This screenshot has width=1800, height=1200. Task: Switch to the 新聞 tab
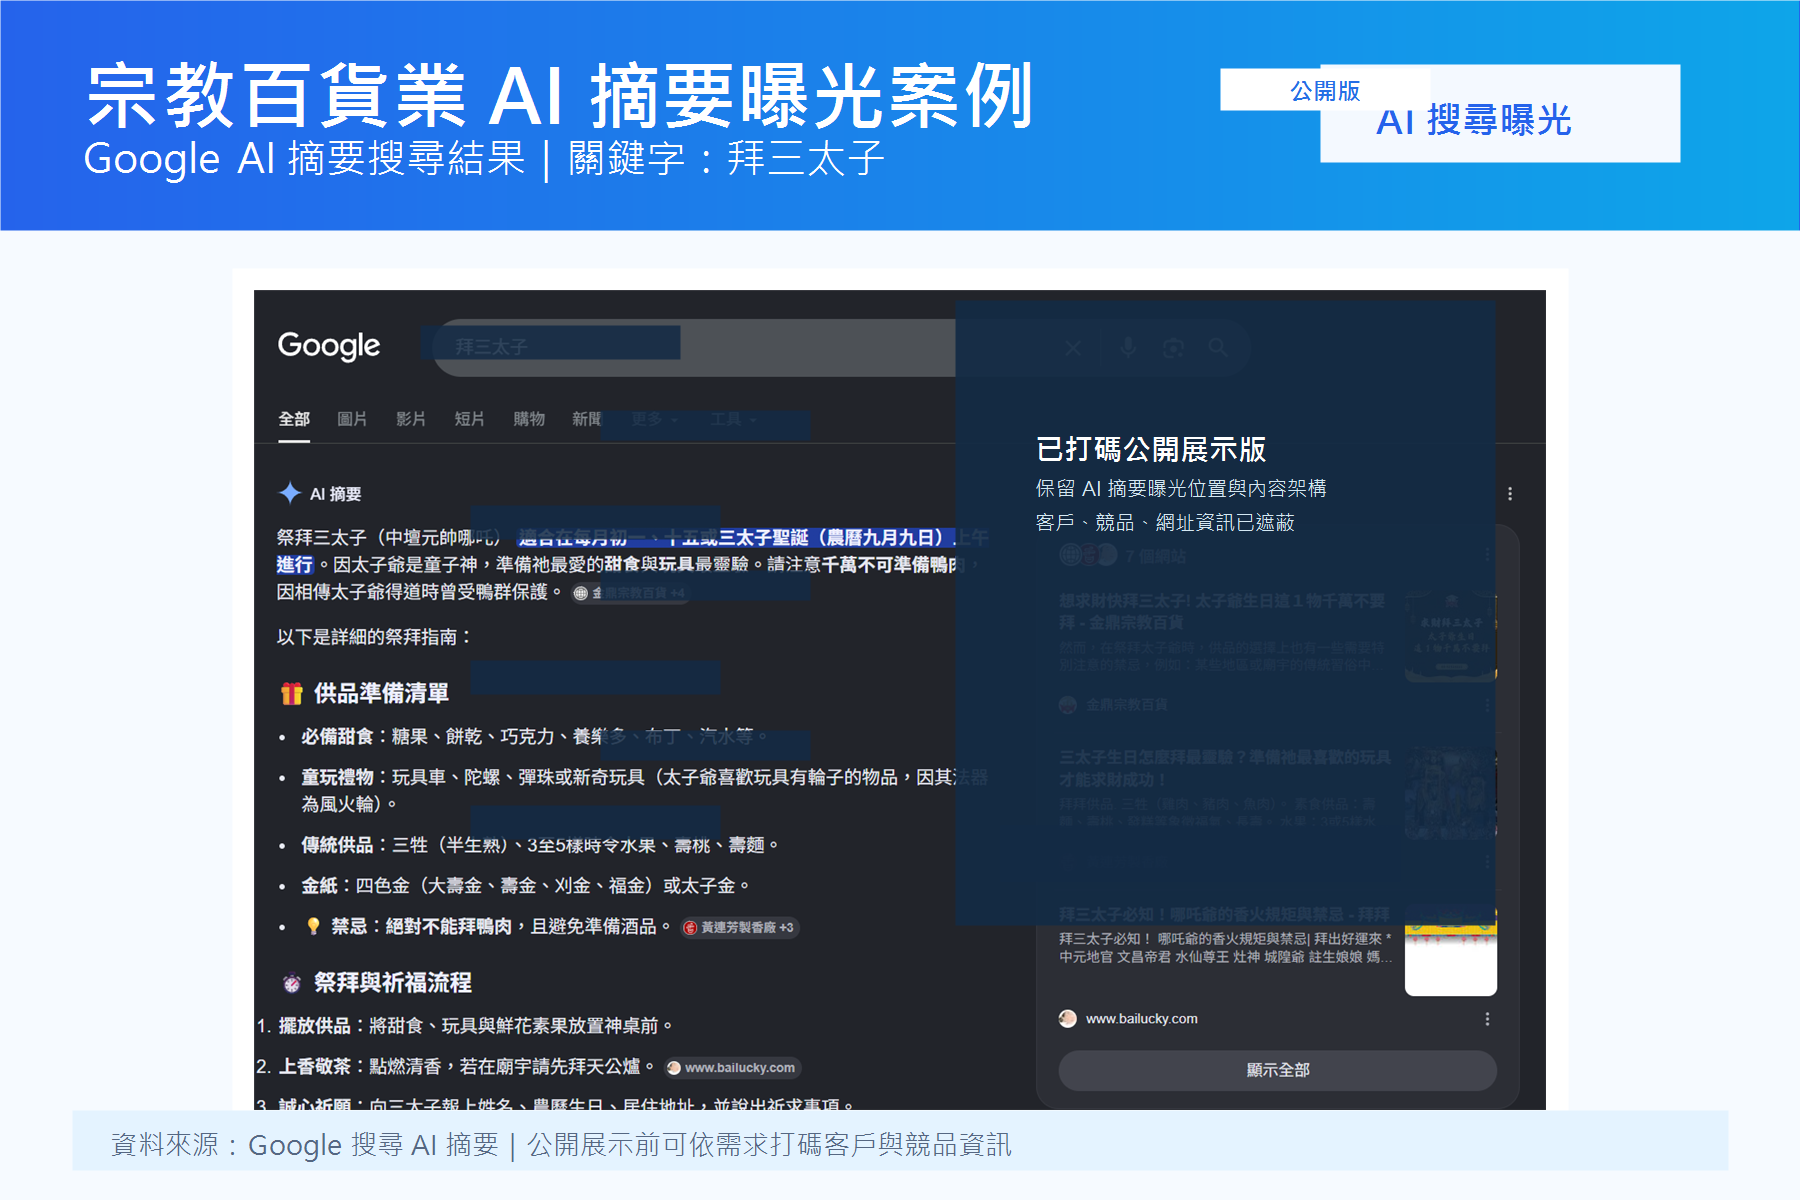587,419
